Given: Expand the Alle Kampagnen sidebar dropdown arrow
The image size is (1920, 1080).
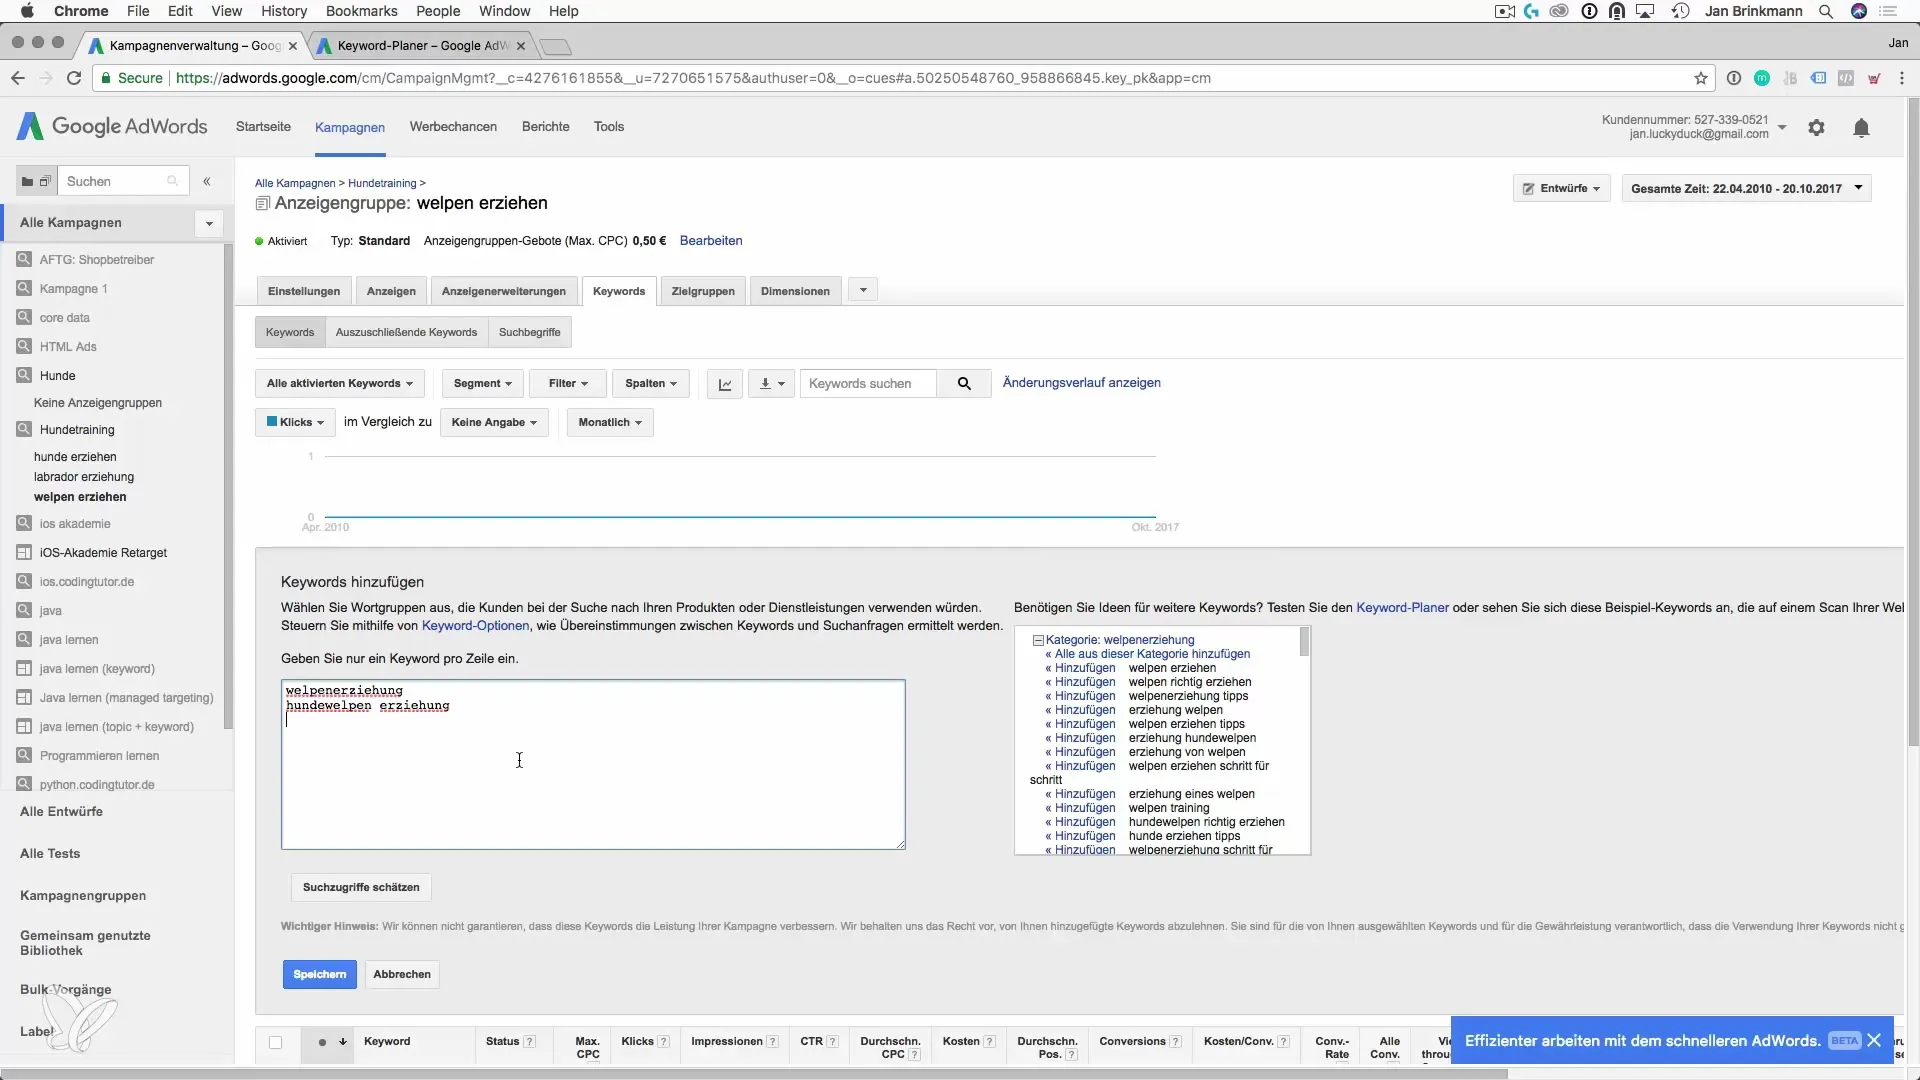Looking at the screenshot, I should point(209,223).
